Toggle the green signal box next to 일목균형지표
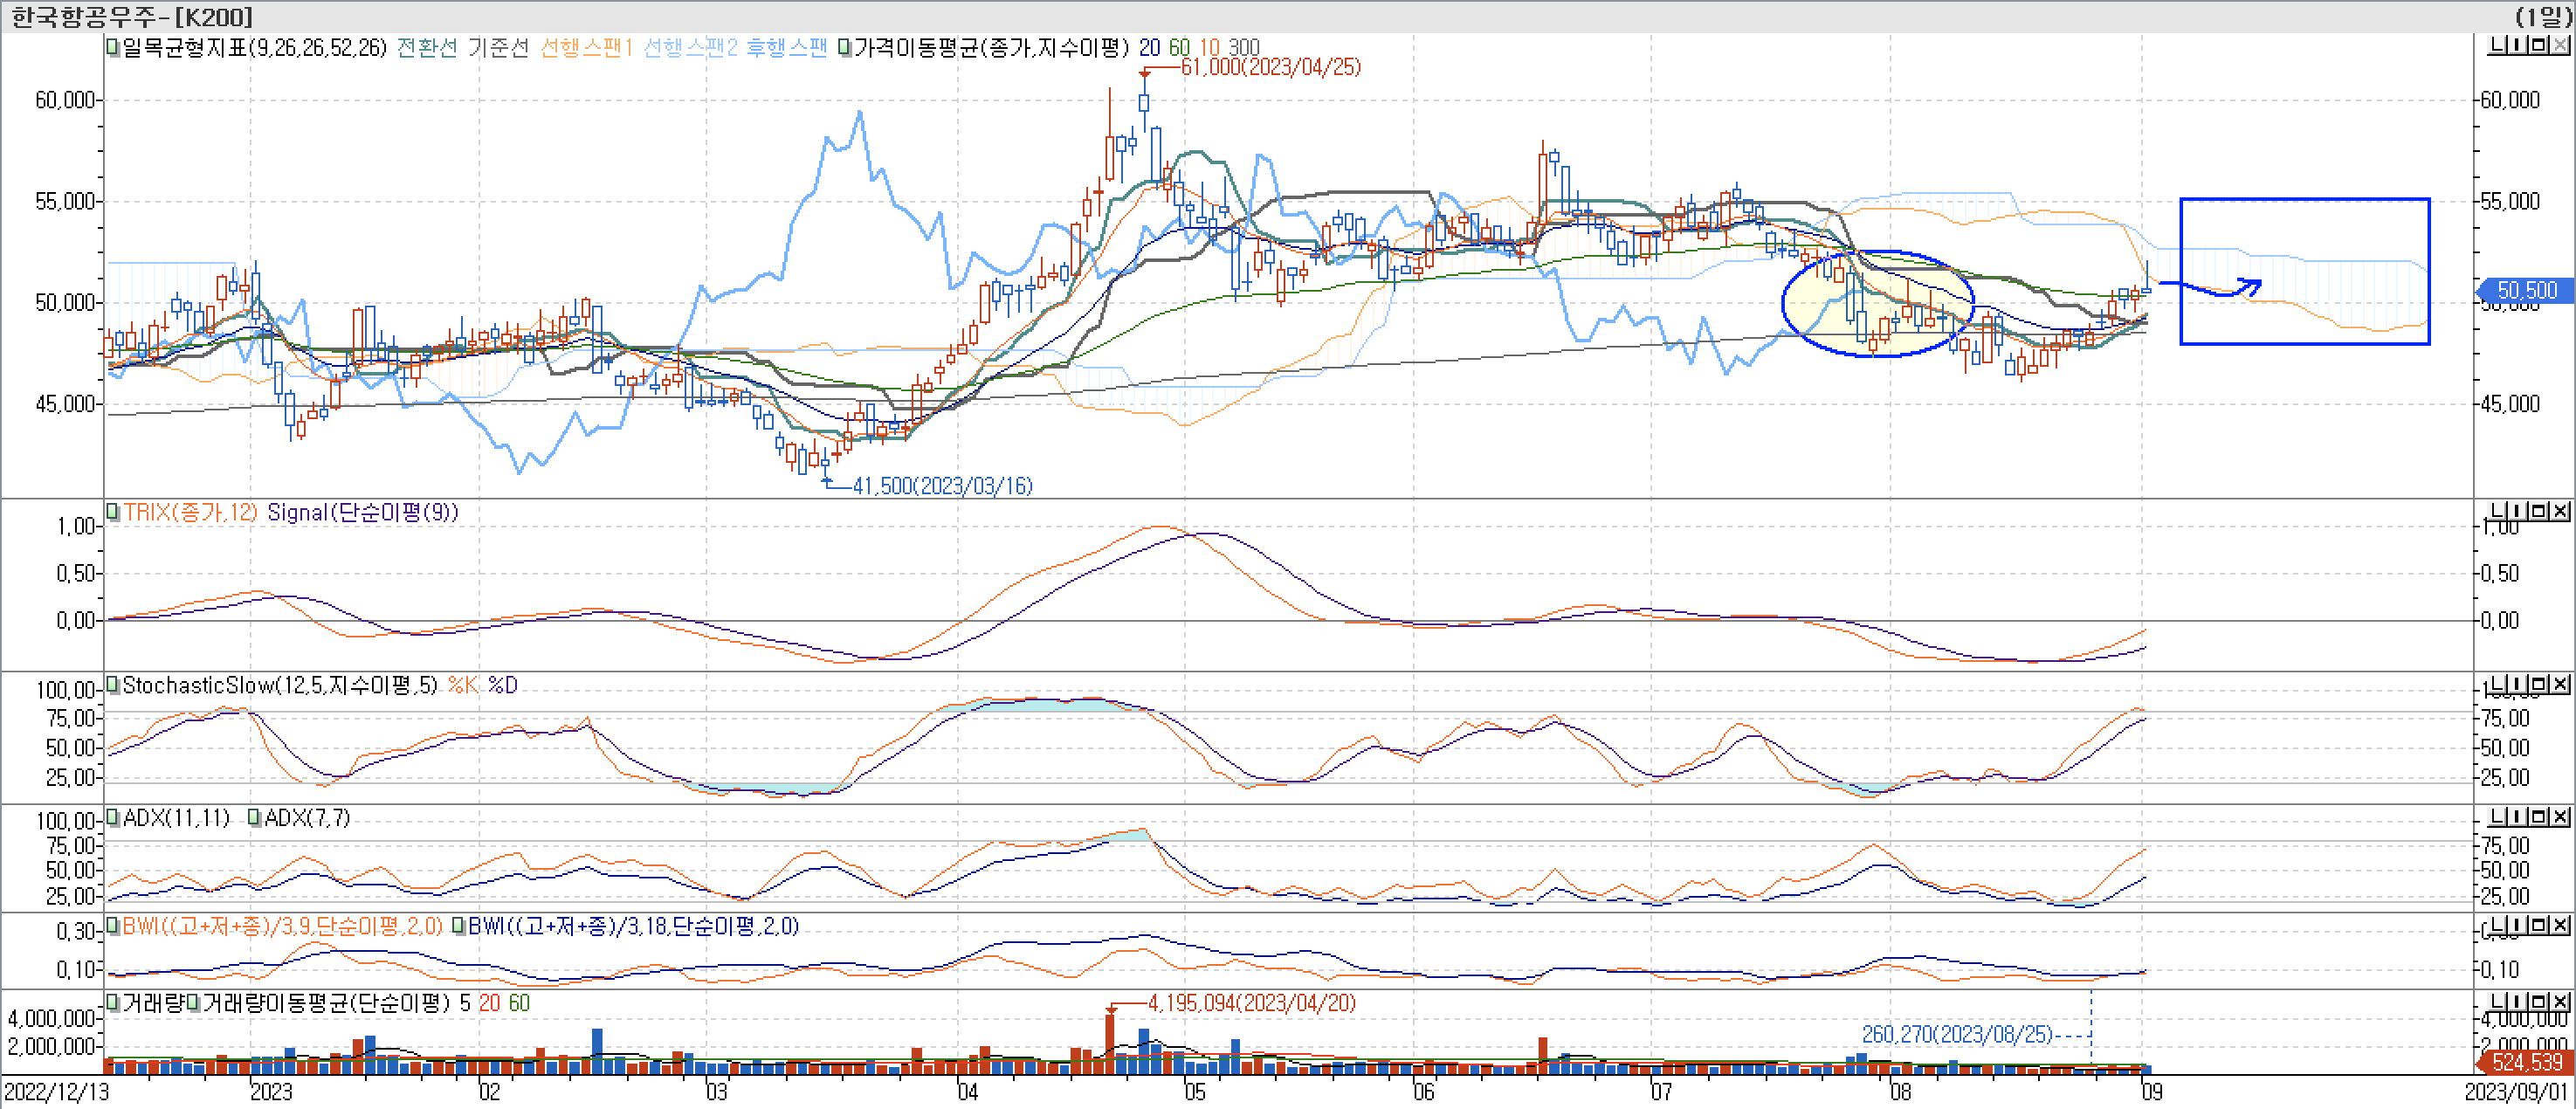Image resolution: width=2576 pixels, height=1109 pixels. tap(110, 47)
